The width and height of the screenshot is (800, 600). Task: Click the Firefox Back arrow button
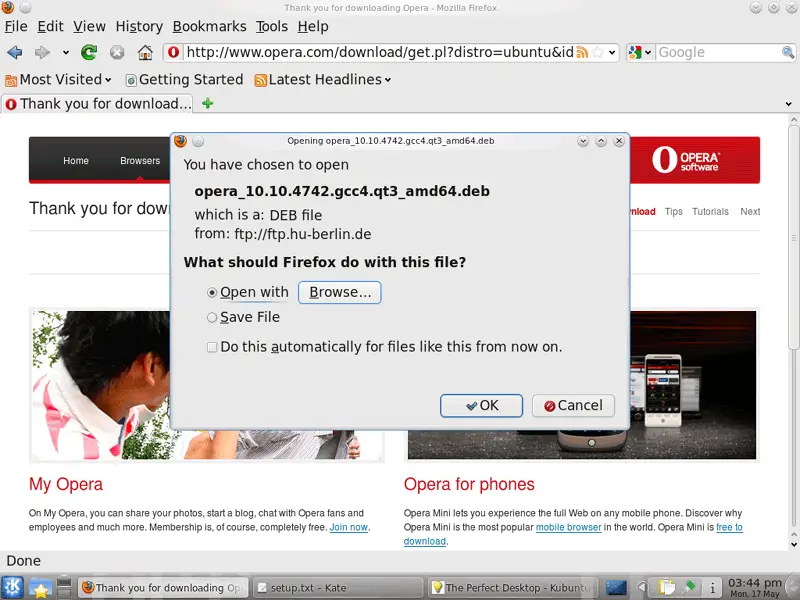[15, 52]
